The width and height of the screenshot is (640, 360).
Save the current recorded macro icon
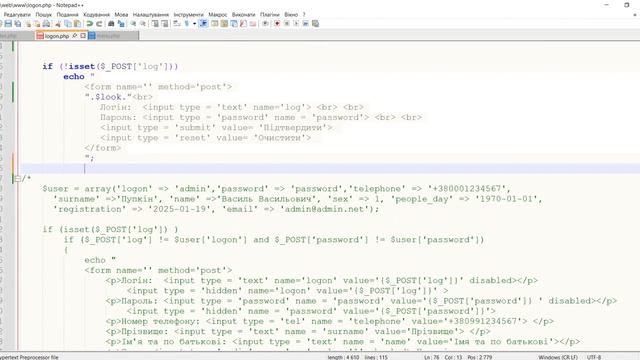tap(315, 24)
